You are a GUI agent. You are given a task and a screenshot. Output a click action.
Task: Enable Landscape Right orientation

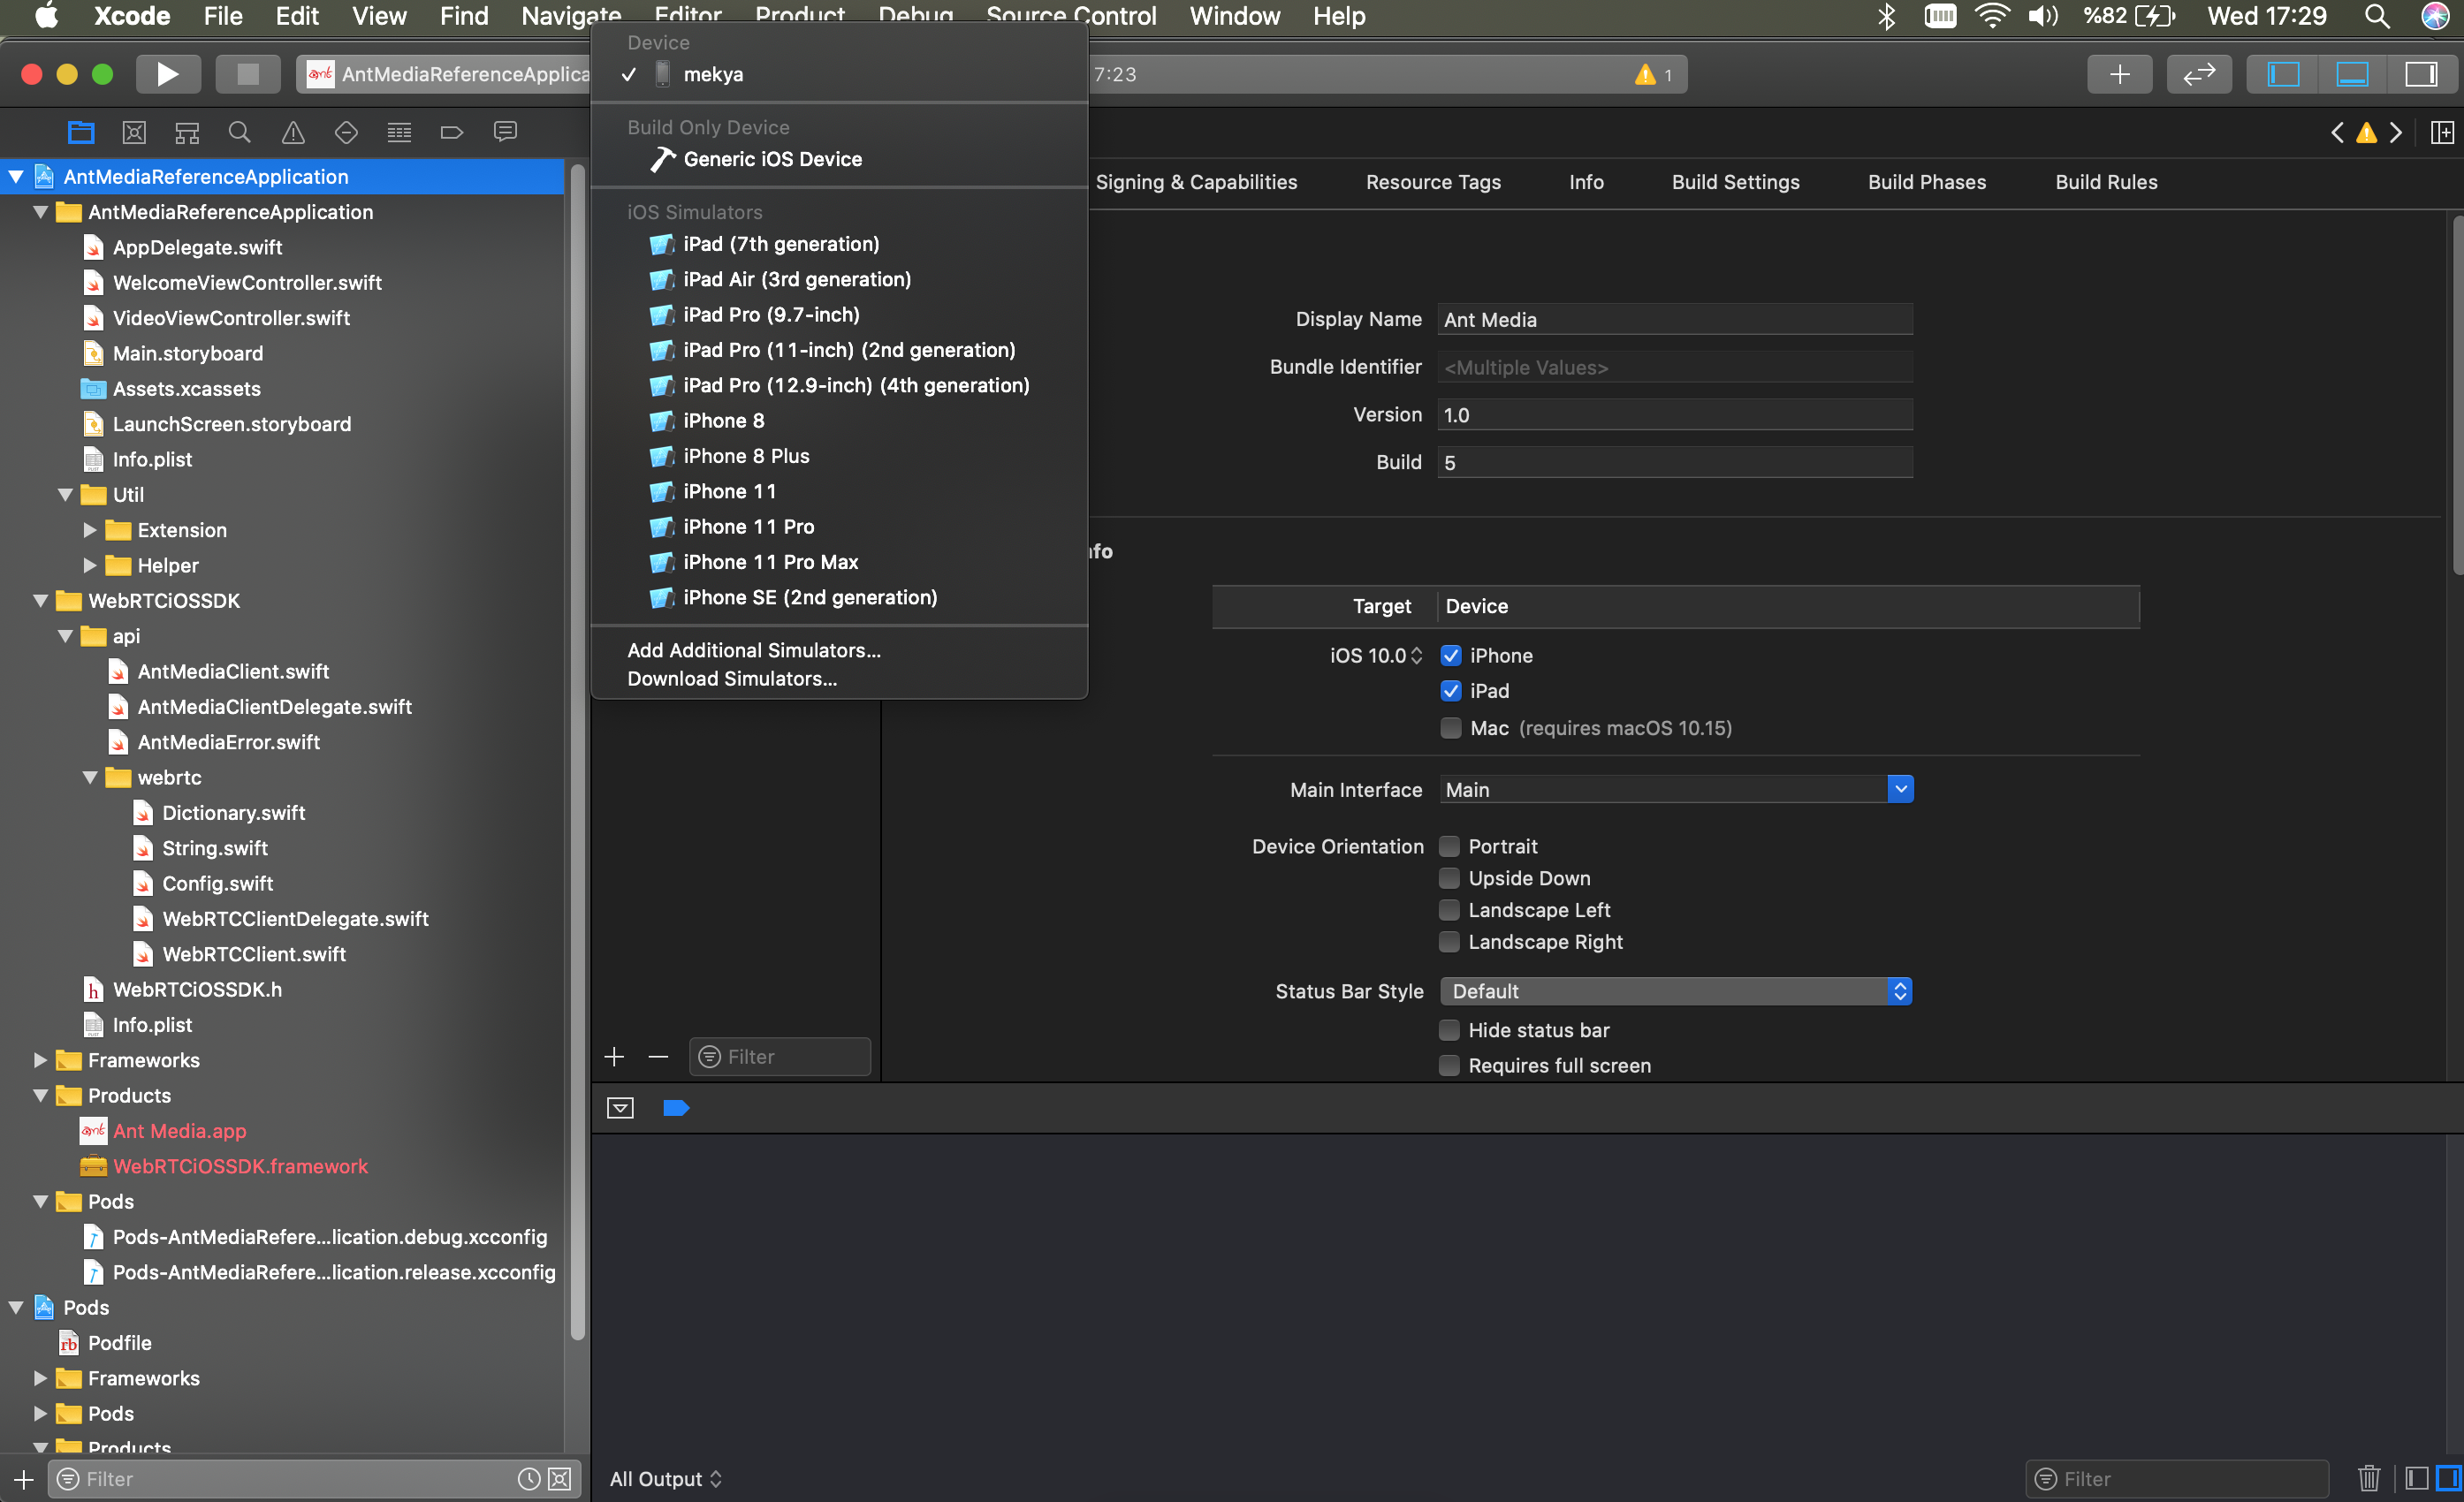[x=1449, y=942]
